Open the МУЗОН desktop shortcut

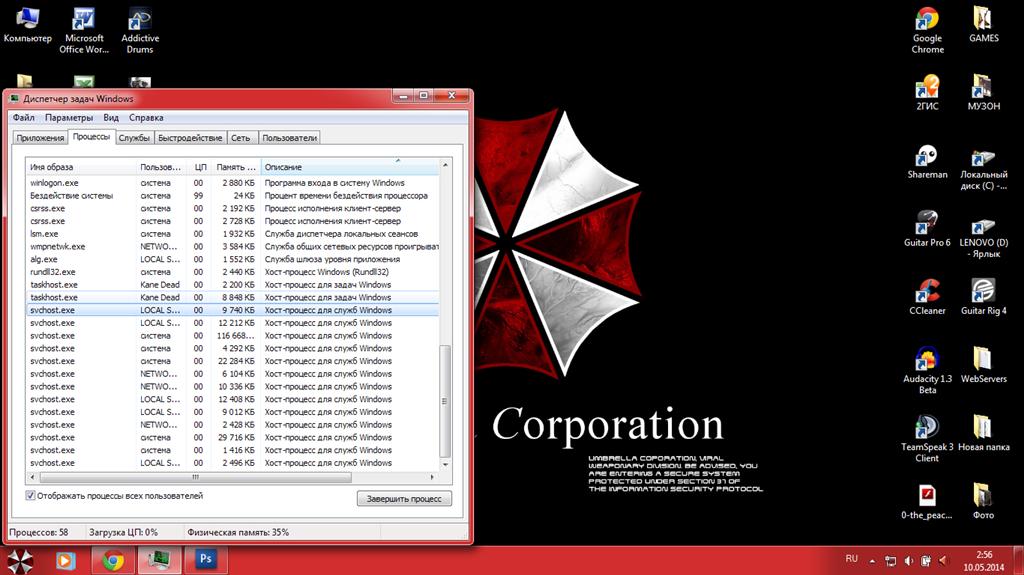(984, 93)
